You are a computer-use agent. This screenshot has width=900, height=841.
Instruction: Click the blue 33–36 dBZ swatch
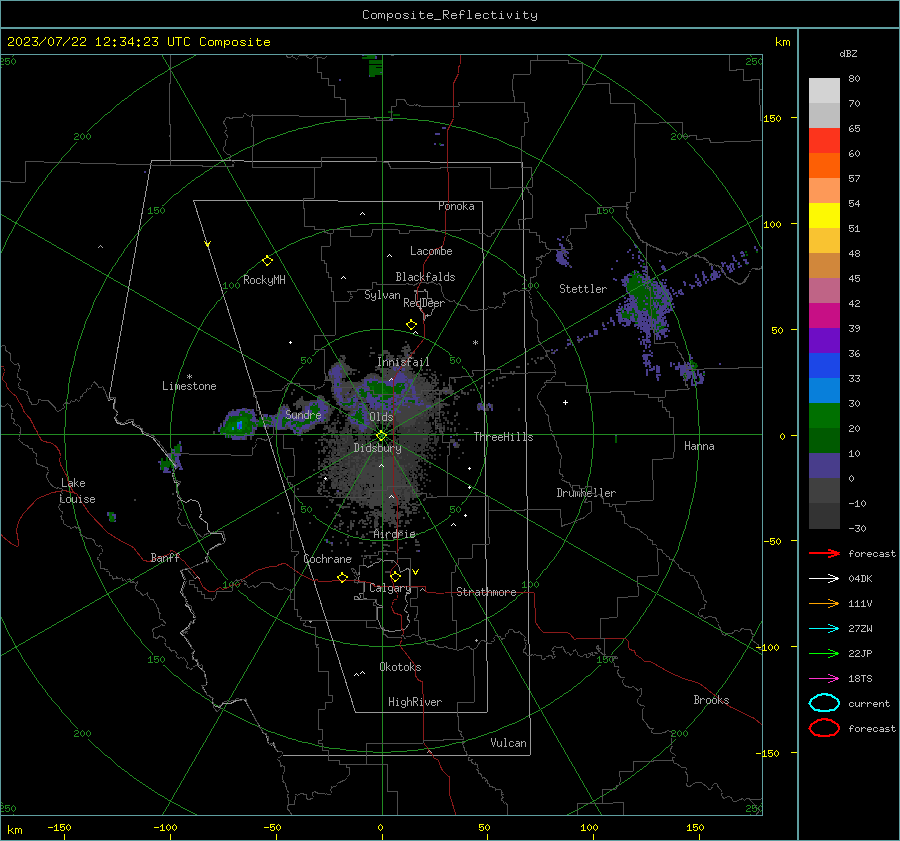824,366
